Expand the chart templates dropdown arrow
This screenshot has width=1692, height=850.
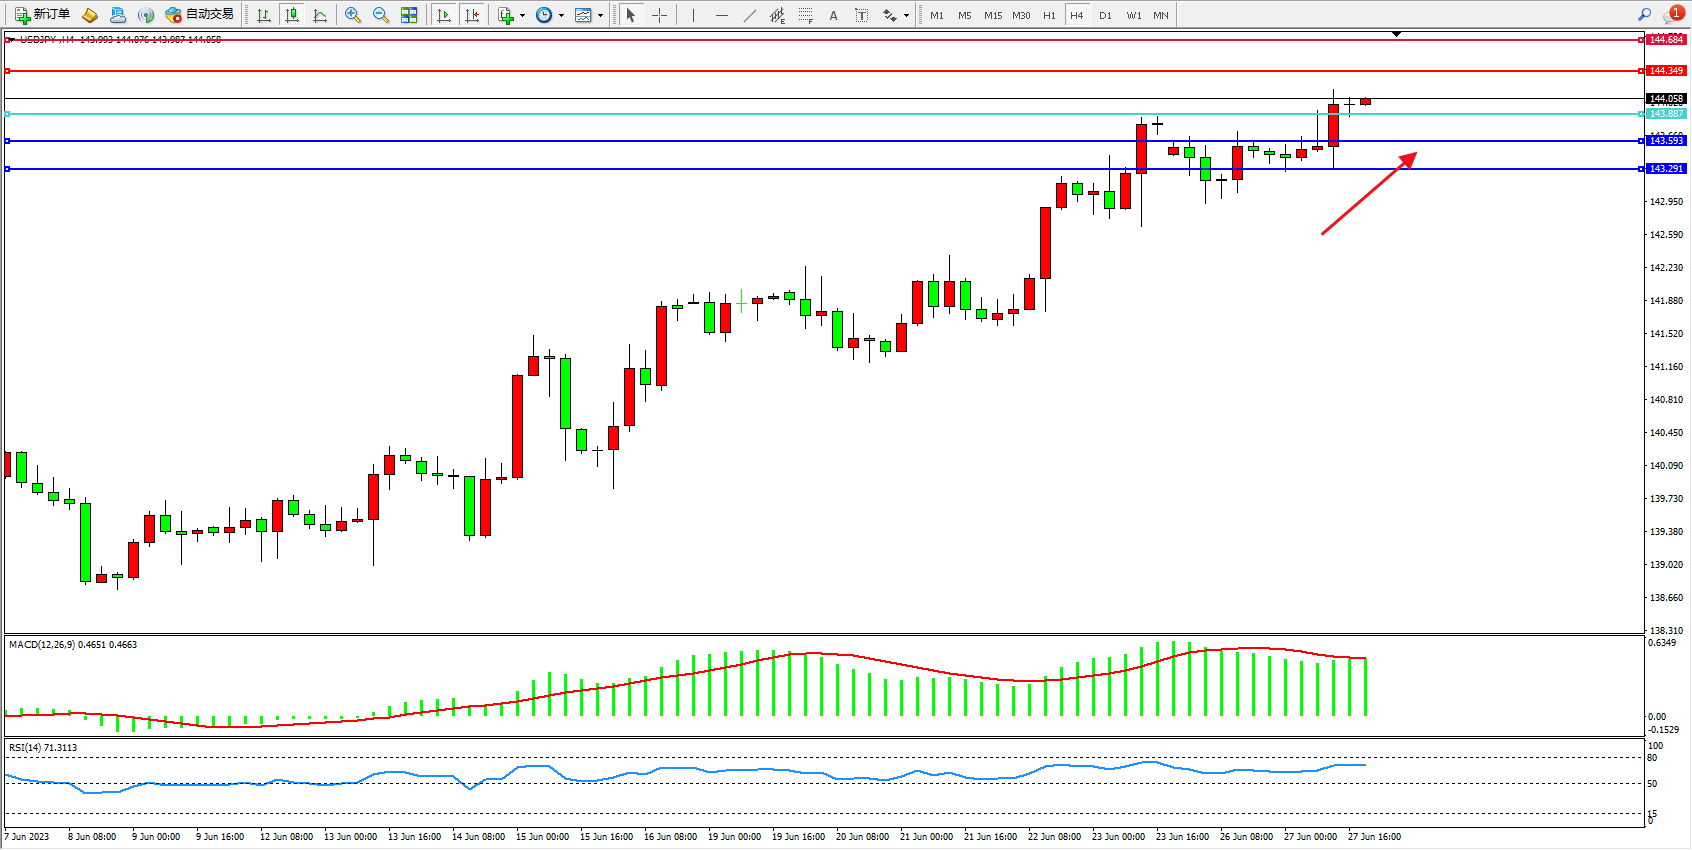coord(600,15)
